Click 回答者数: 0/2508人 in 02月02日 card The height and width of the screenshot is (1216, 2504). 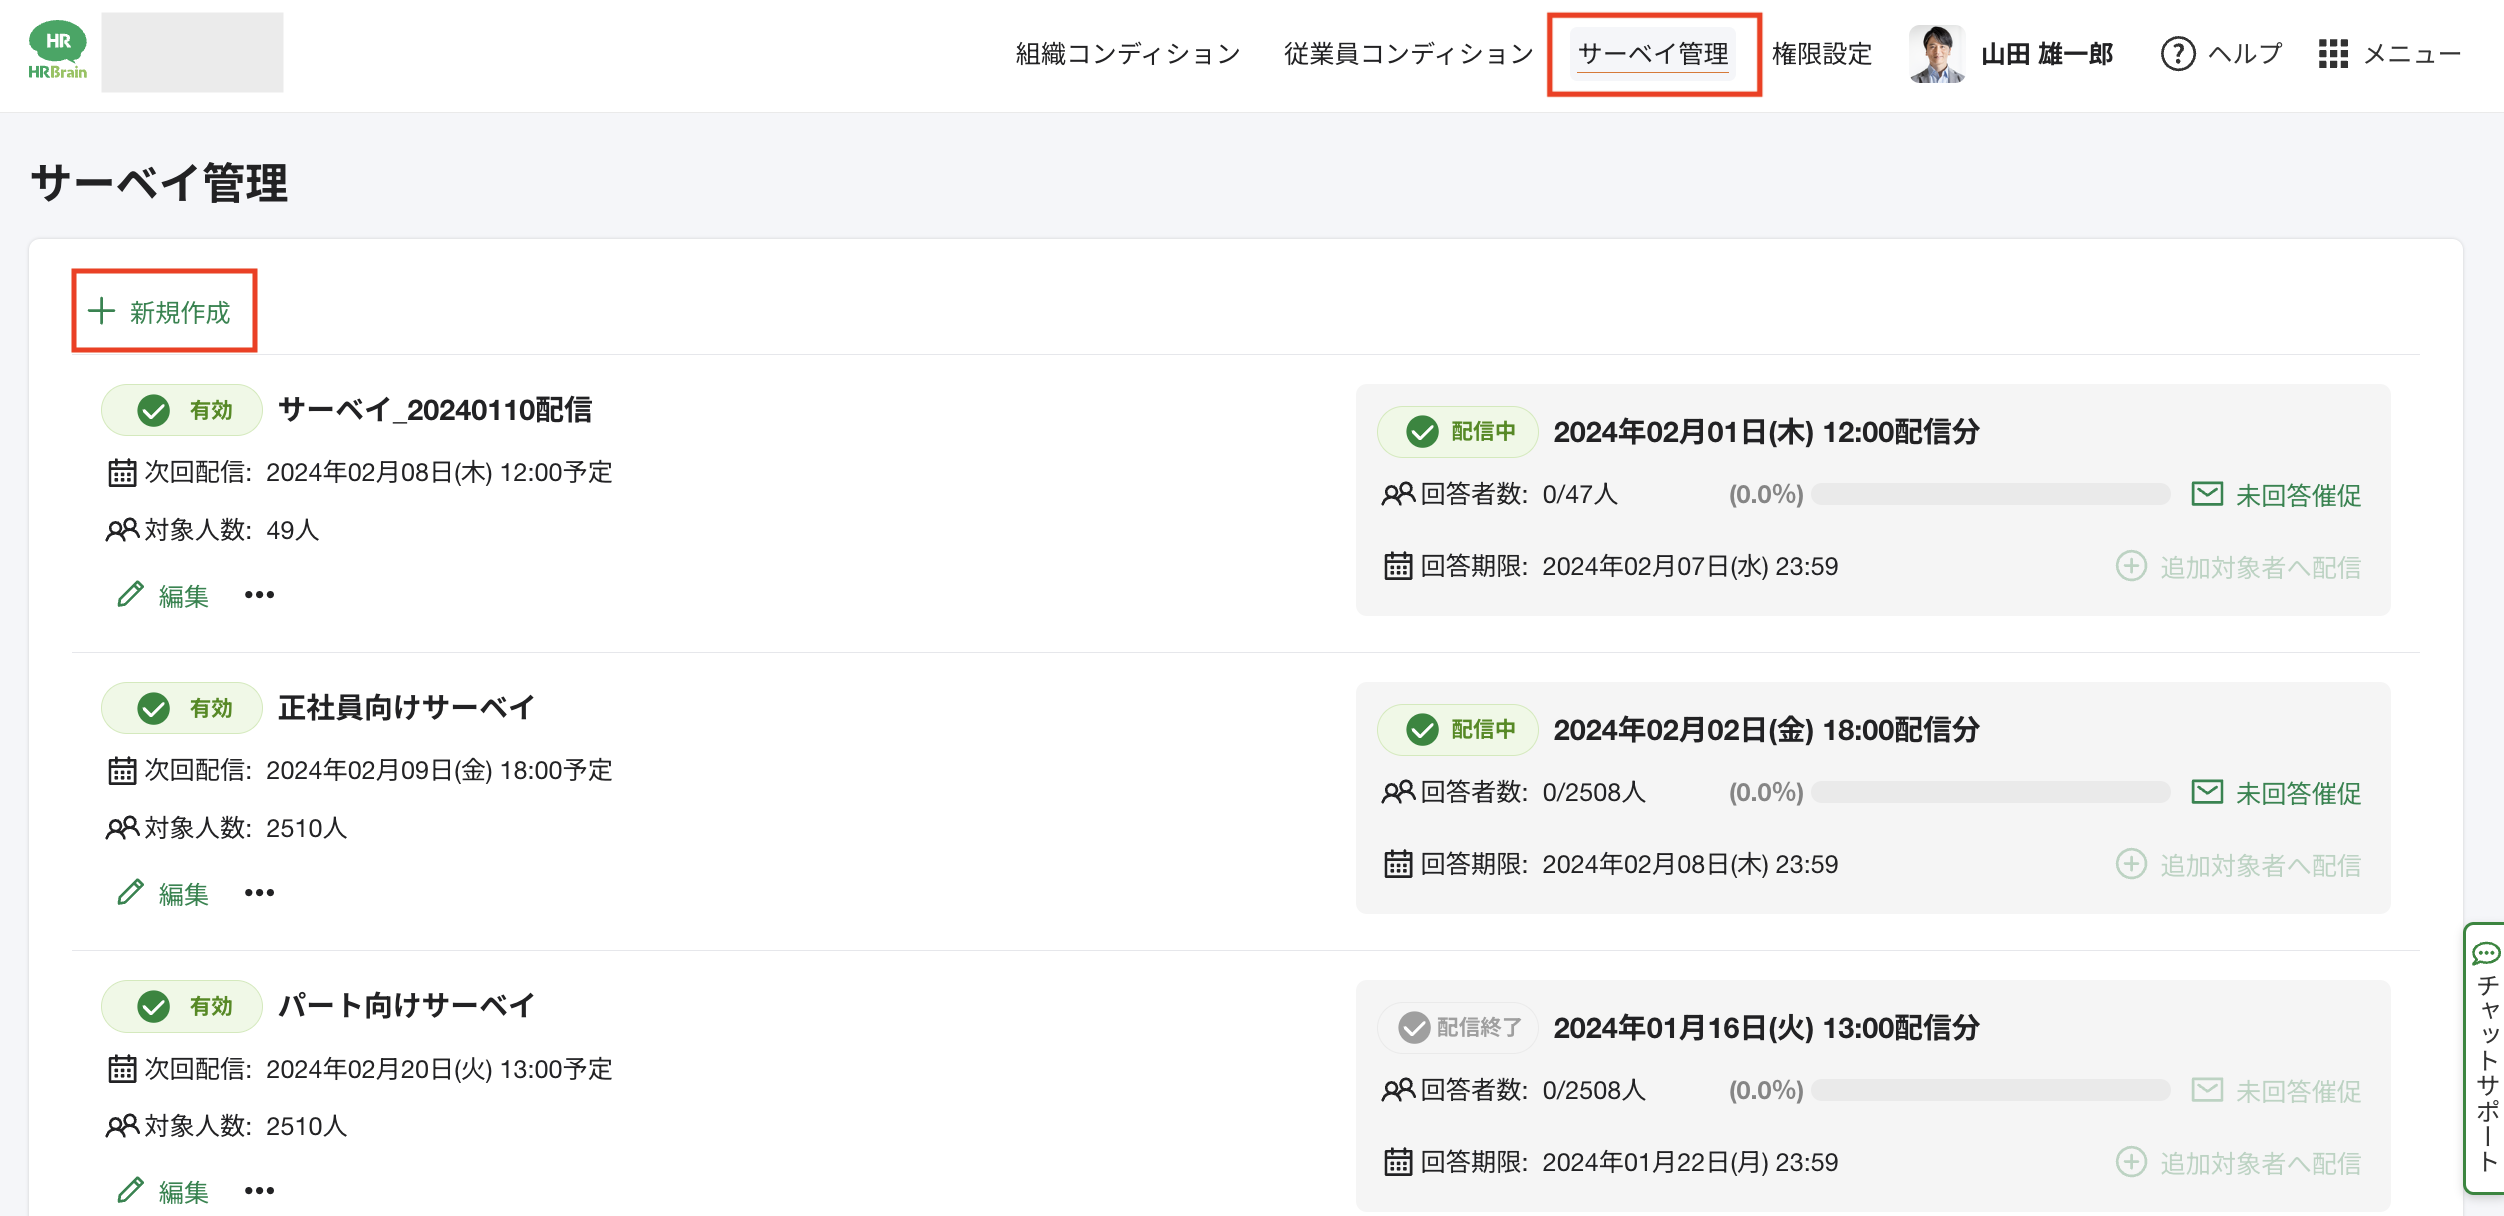pyautogui.click(x=1532, y=792)
